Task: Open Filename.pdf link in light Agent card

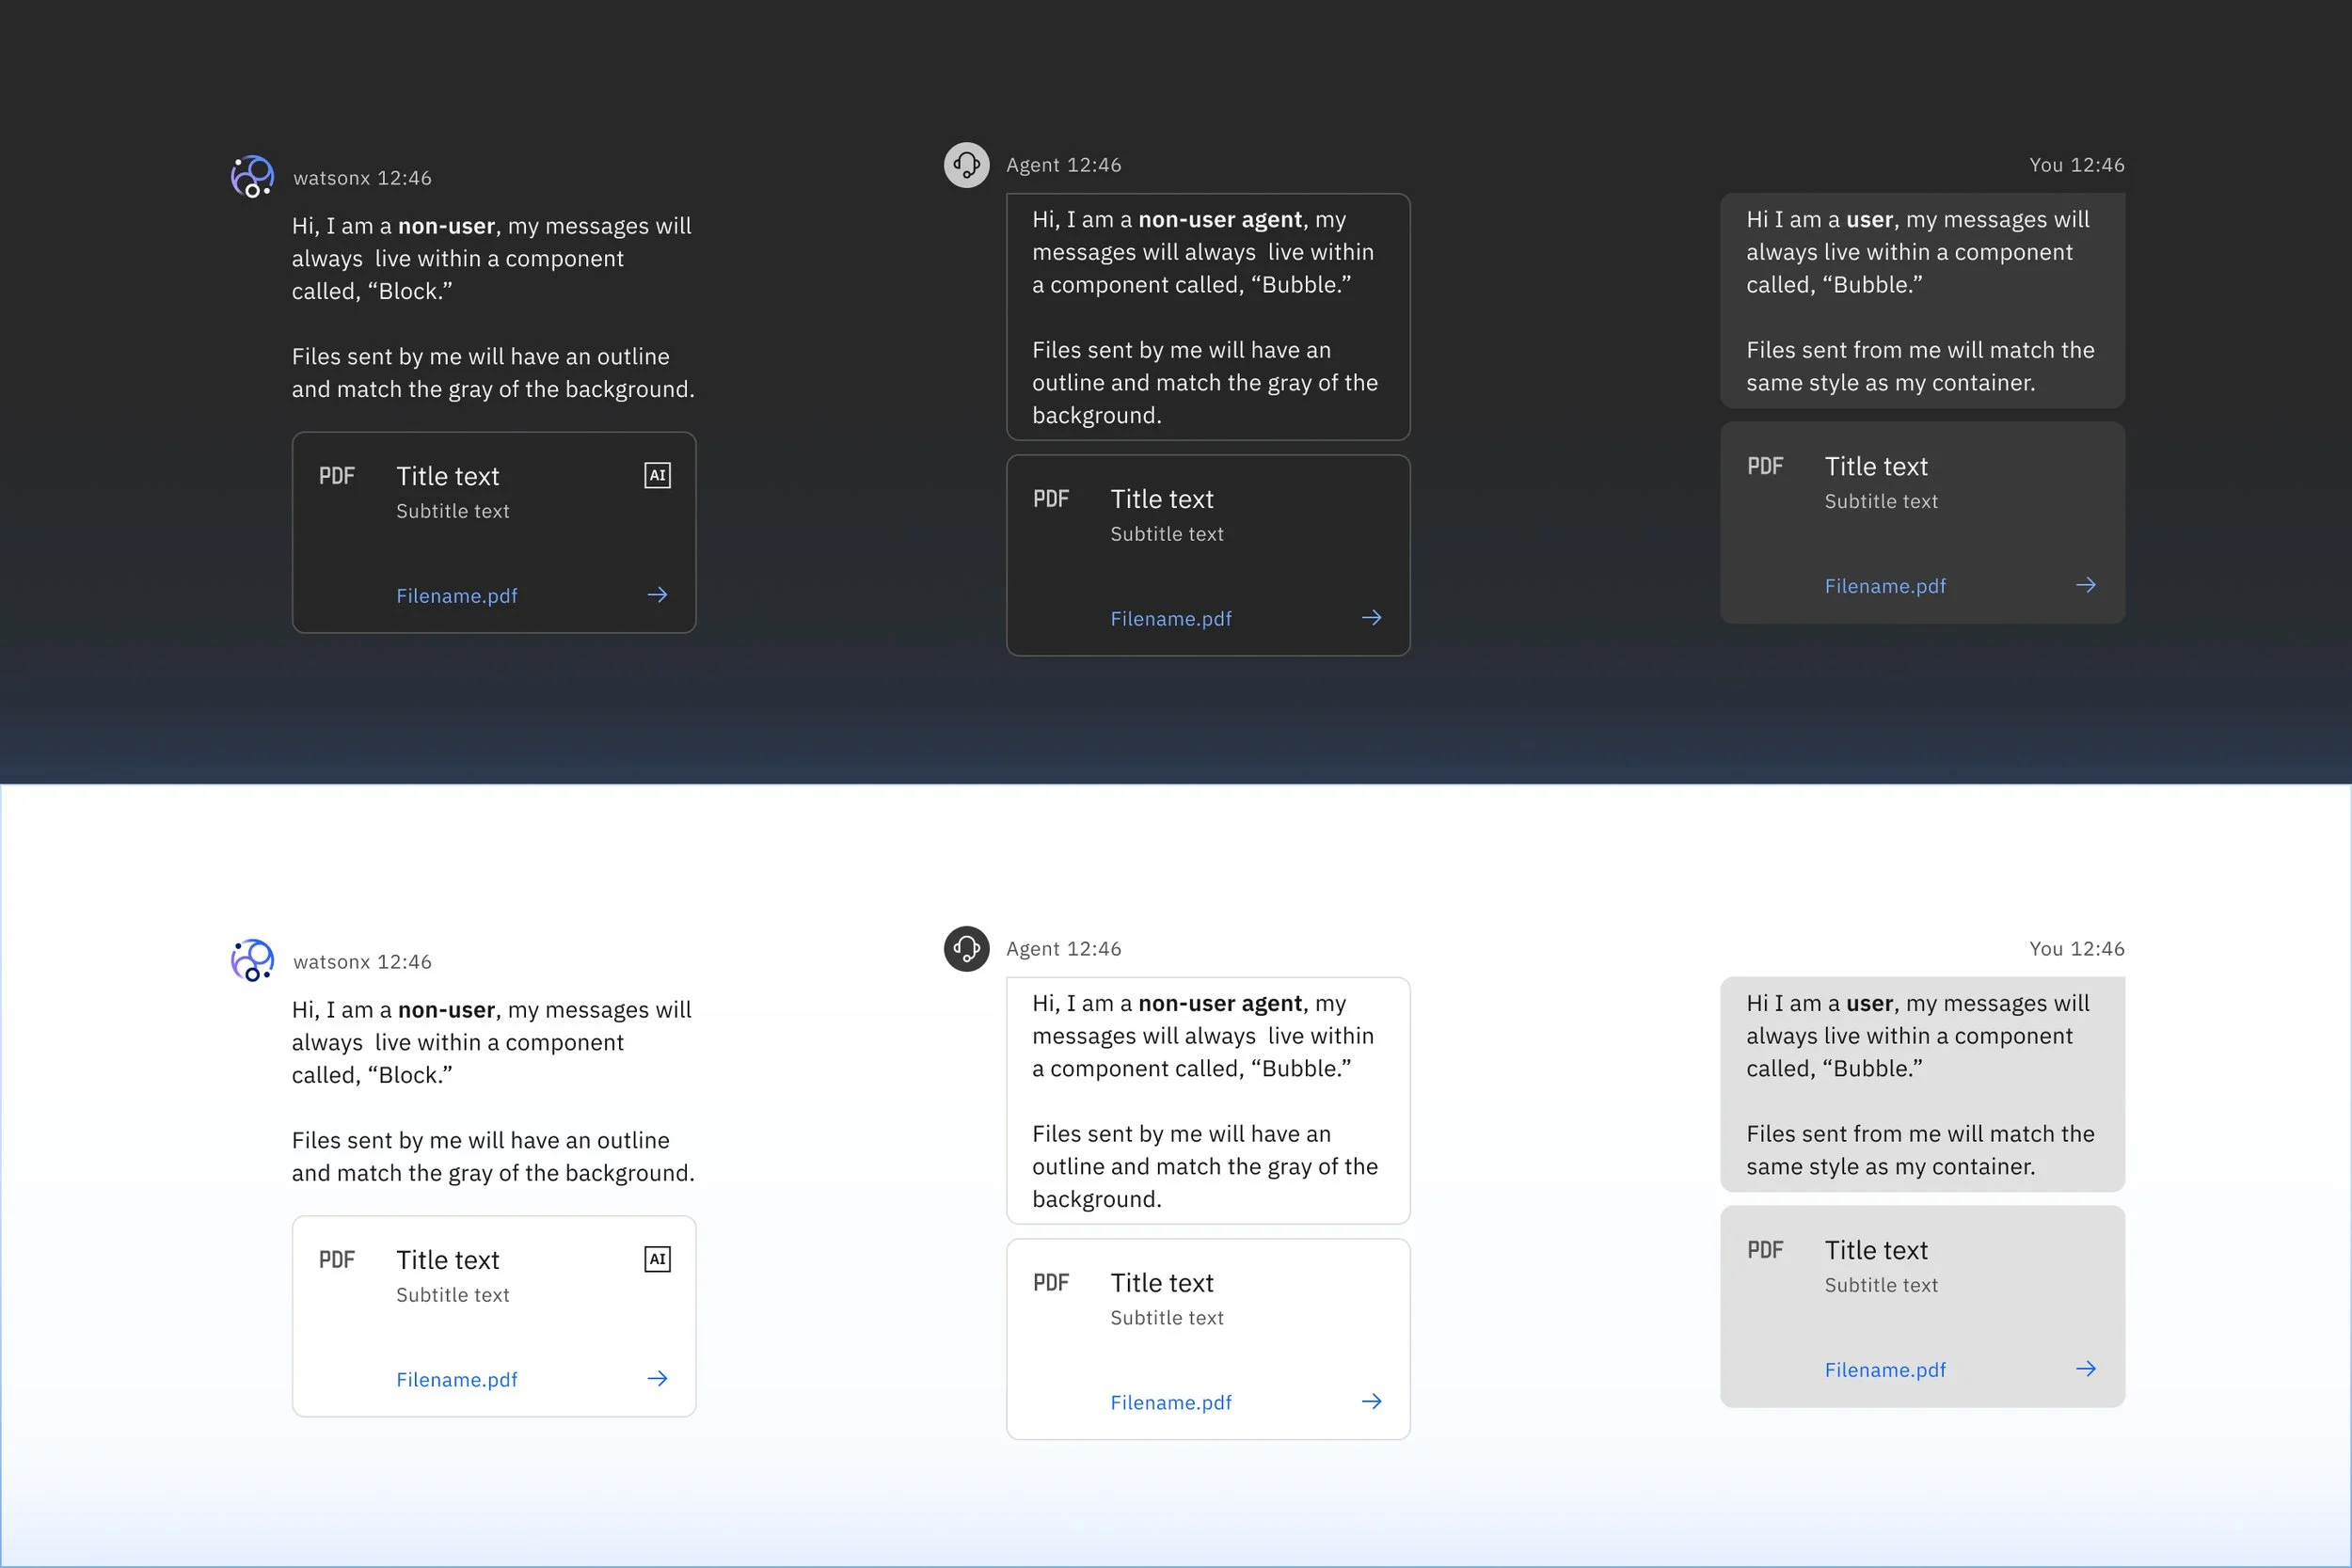Action: click(x=1170, y=1403)
